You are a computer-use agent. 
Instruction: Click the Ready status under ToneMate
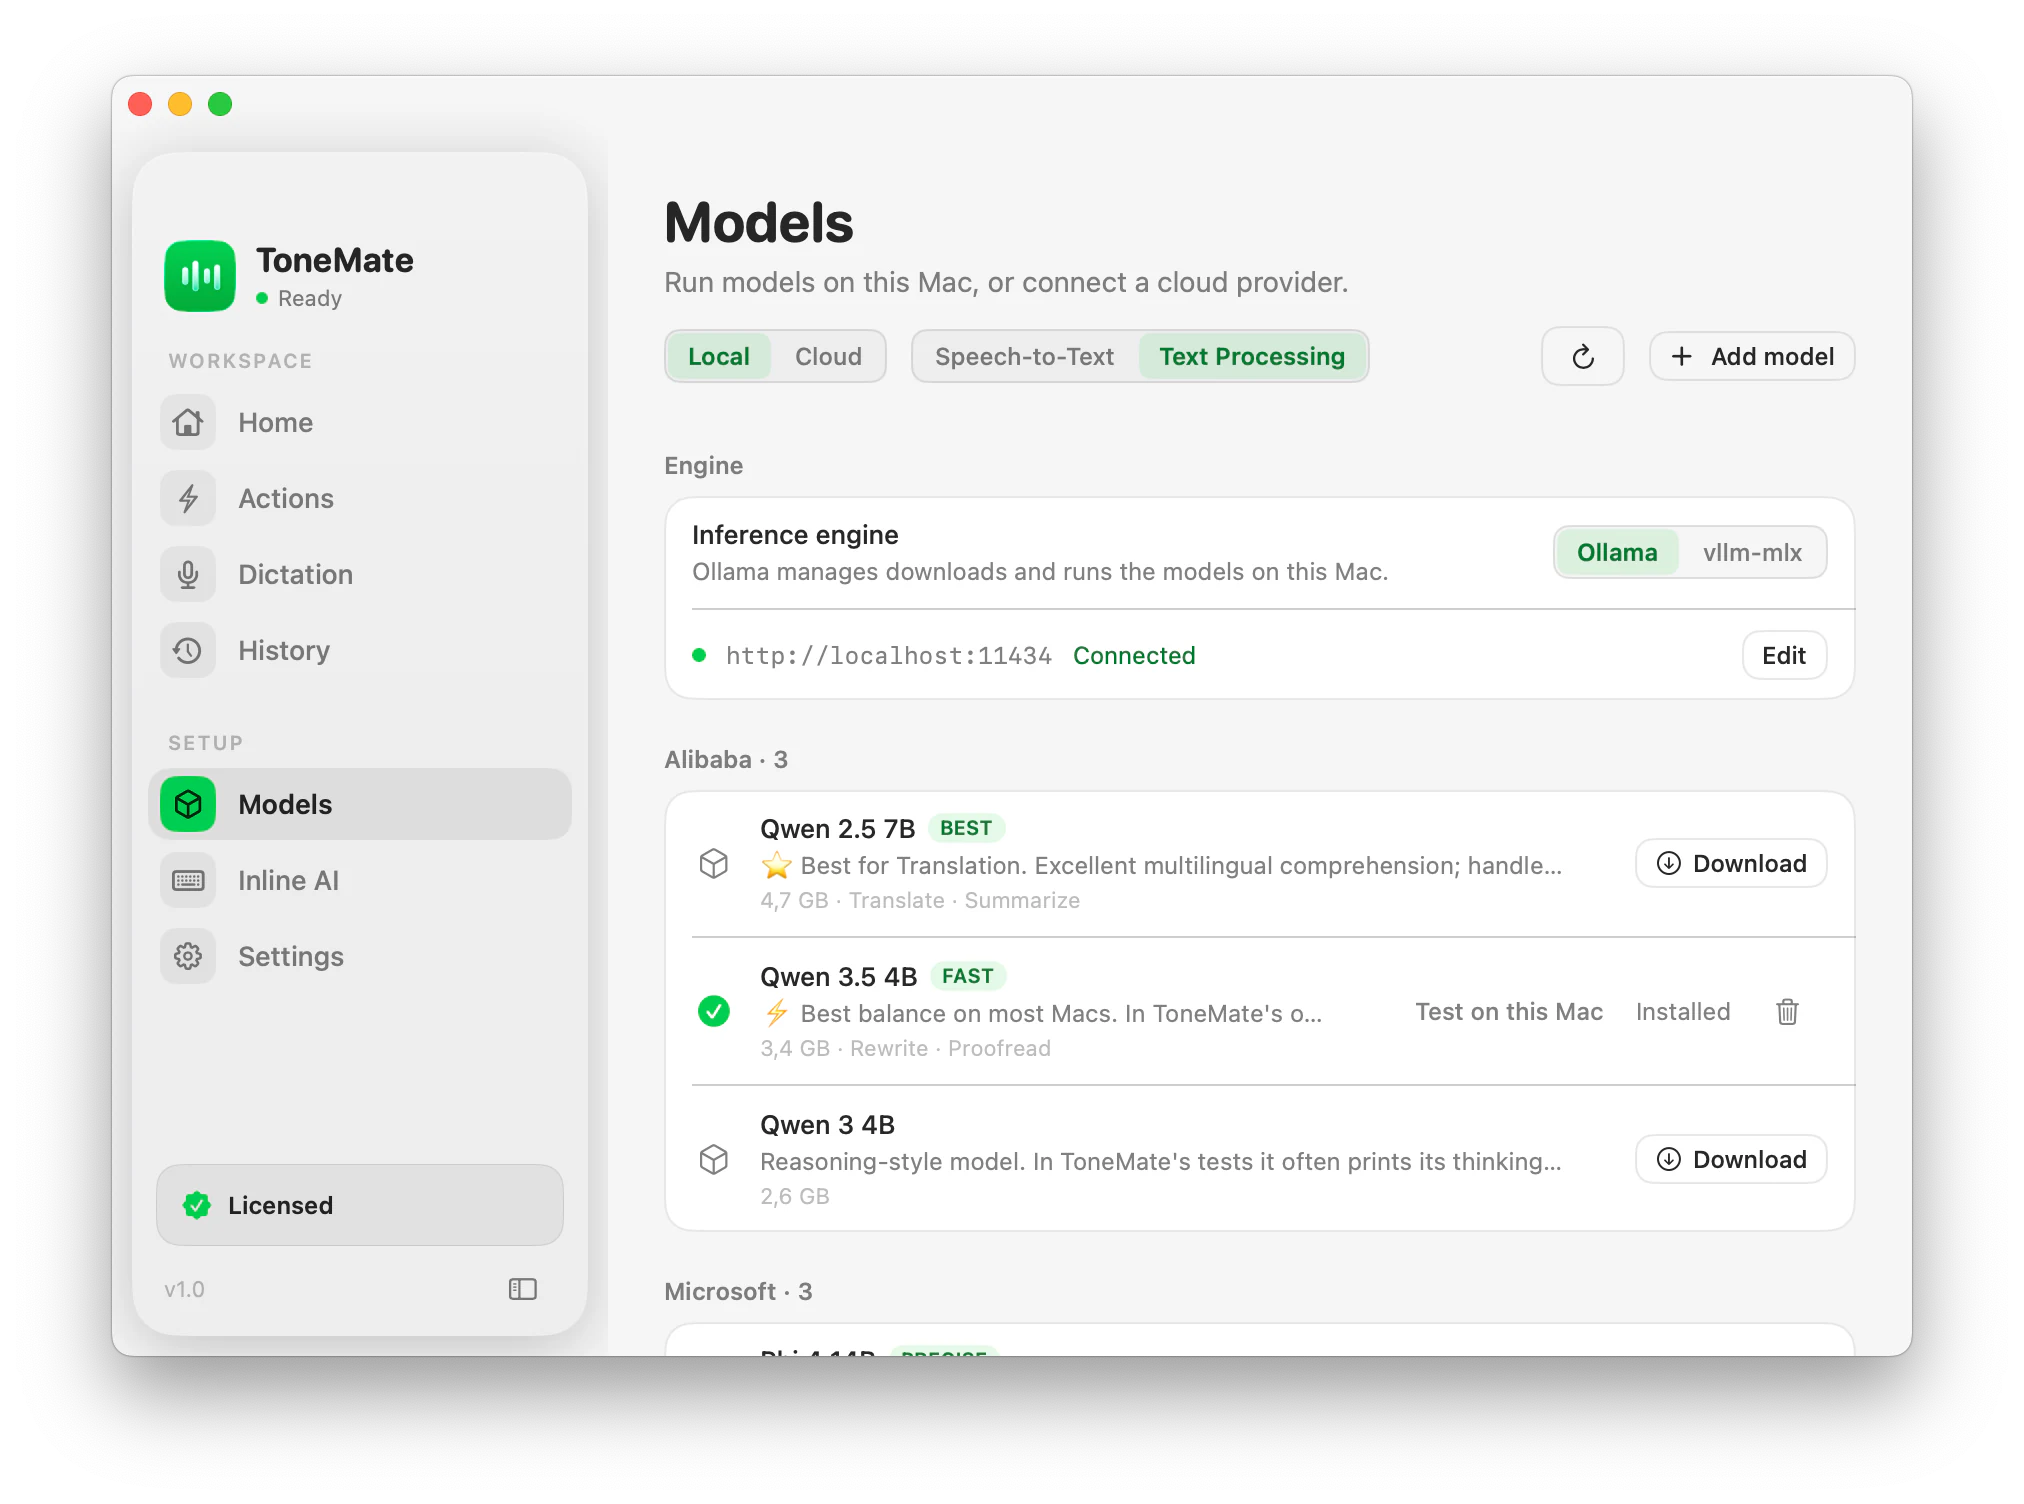click(x=309, y=298)
